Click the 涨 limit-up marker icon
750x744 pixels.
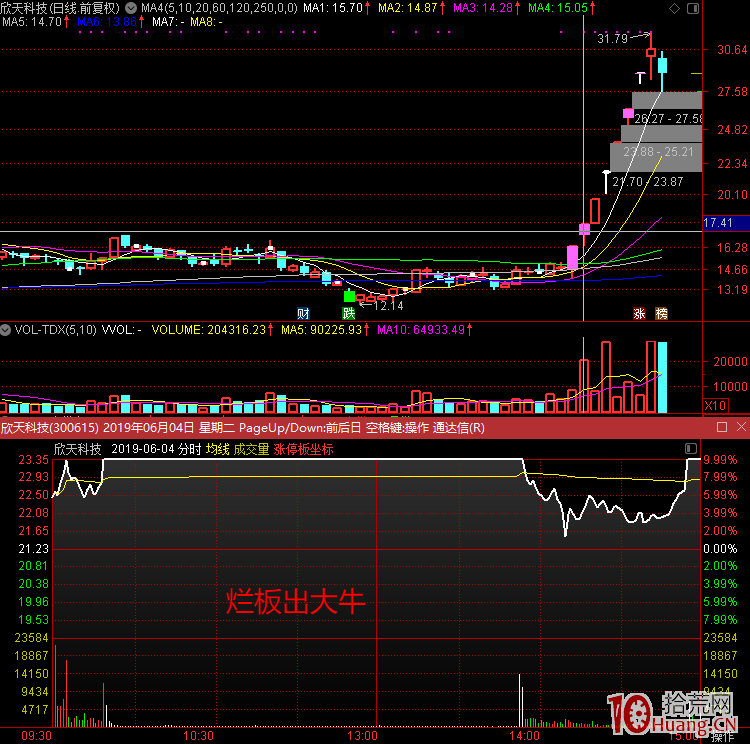tap(639, 313)
